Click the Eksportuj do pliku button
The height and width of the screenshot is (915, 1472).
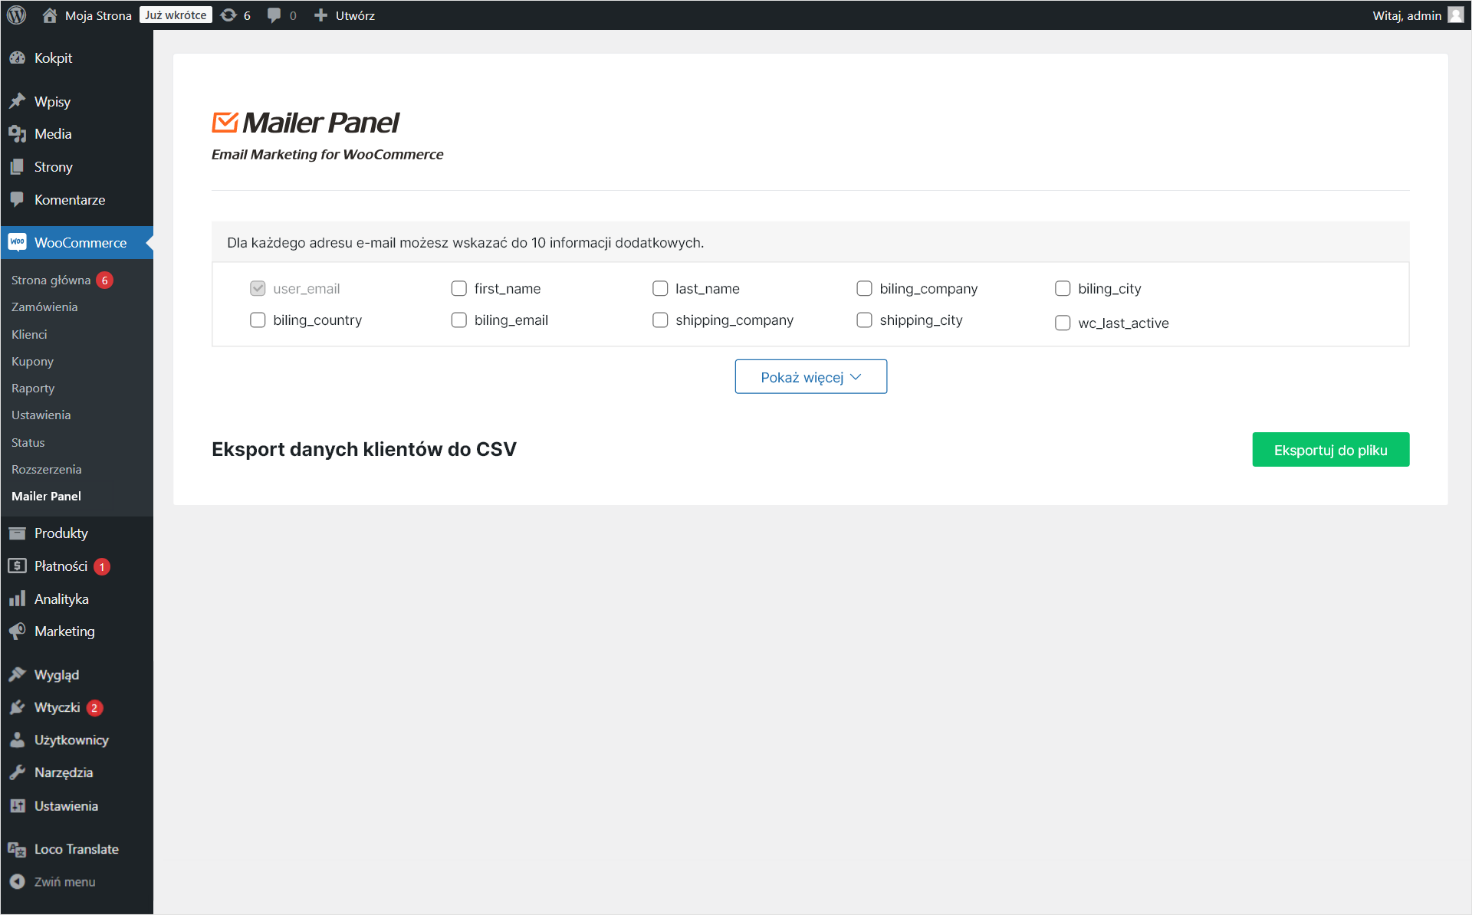1331,450
